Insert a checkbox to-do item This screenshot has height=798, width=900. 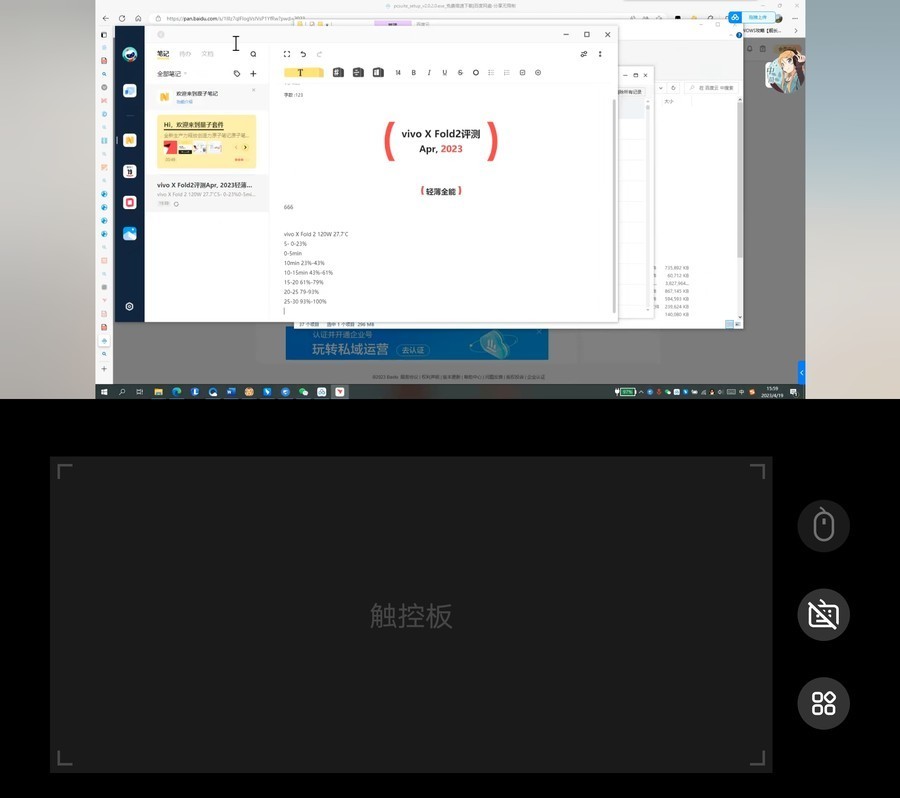click(522, 72)
